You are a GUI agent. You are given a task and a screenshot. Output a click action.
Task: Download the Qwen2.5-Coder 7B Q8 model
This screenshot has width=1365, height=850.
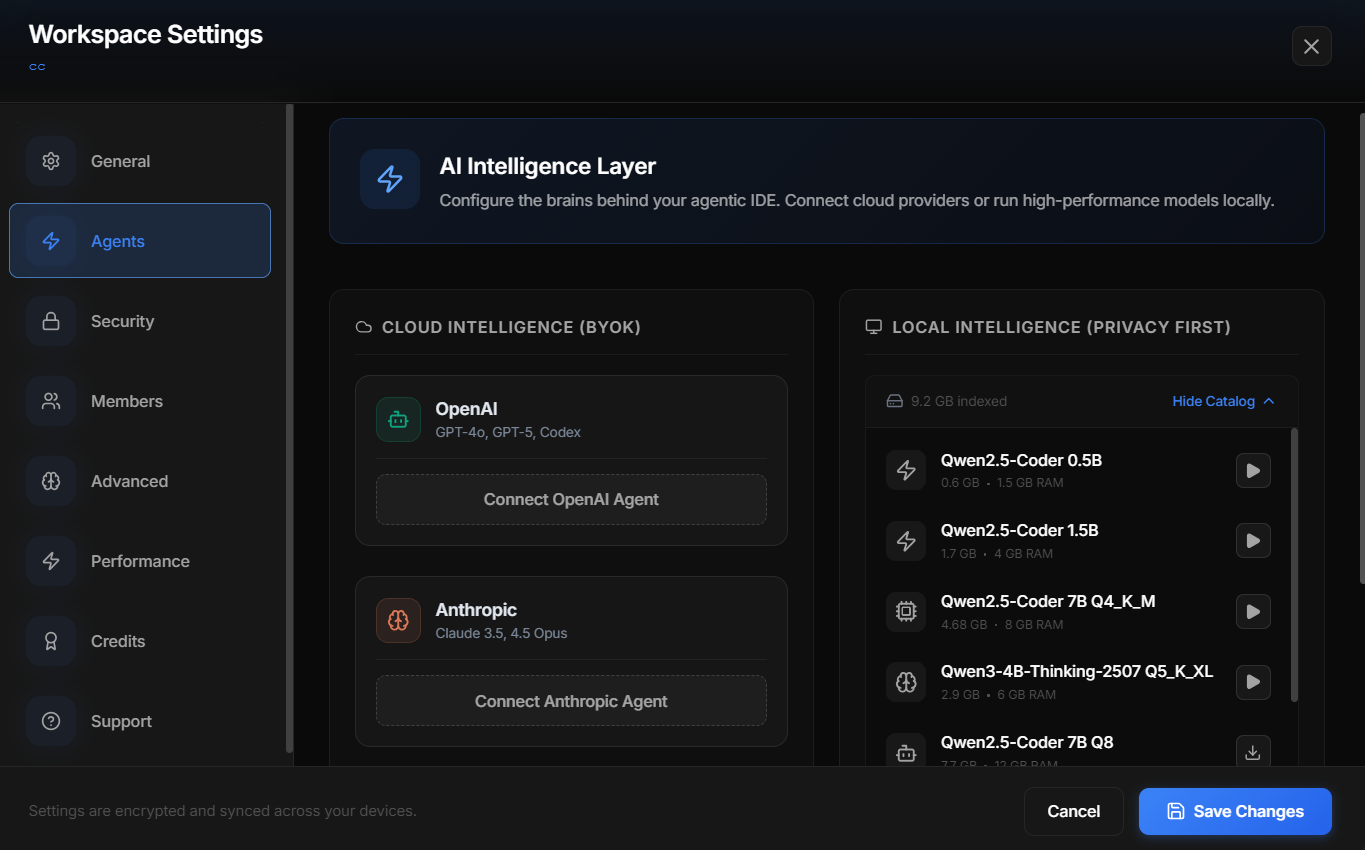coord(1253,752)
